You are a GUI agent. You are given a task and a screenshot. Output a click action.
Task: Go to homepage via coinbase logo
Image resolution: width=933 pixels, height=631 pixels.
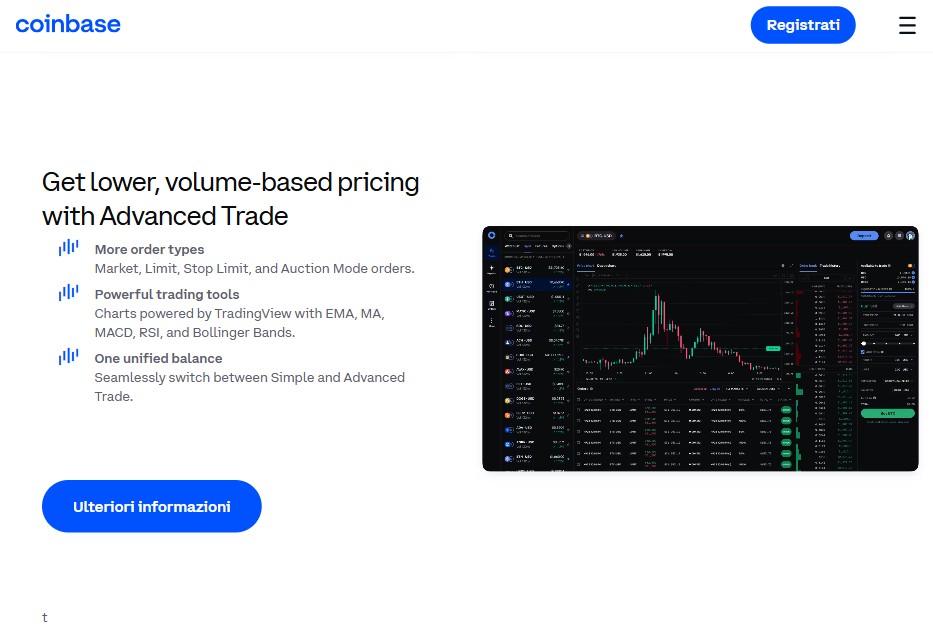click(x=68, y=24)
